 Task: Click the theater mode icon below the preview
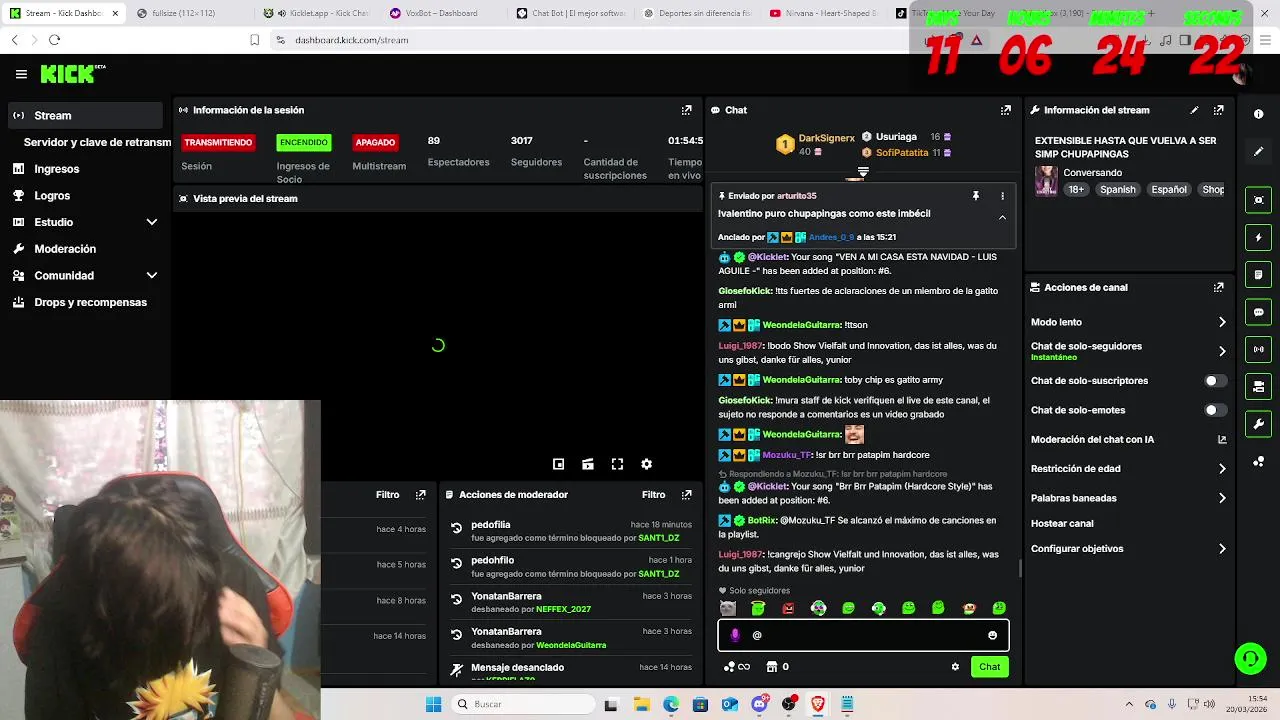pyautogui.click(x=588, y=464)
